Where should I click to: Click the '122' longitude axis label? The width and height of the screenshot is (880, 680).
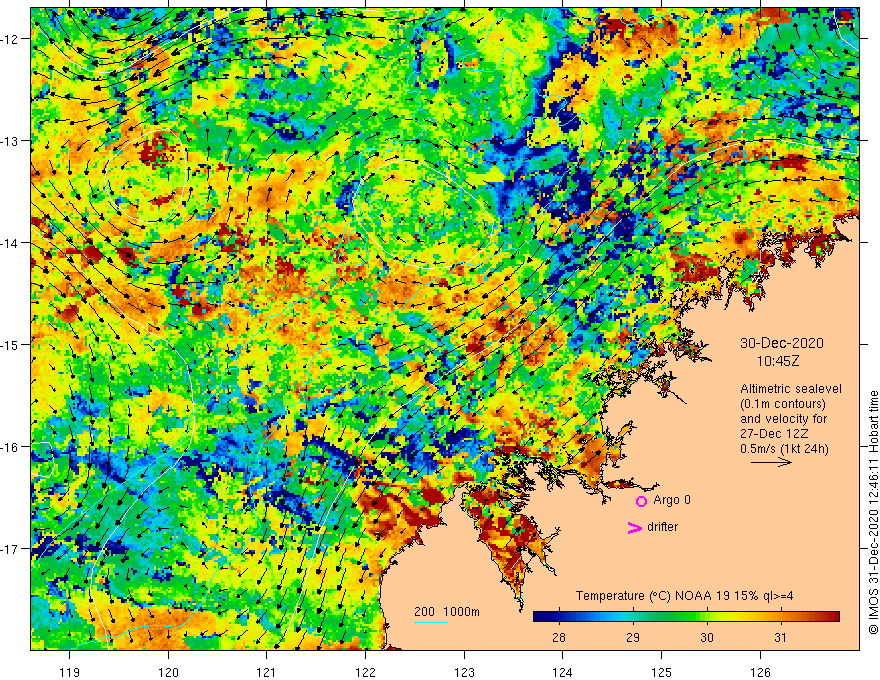tap(365, 672)
